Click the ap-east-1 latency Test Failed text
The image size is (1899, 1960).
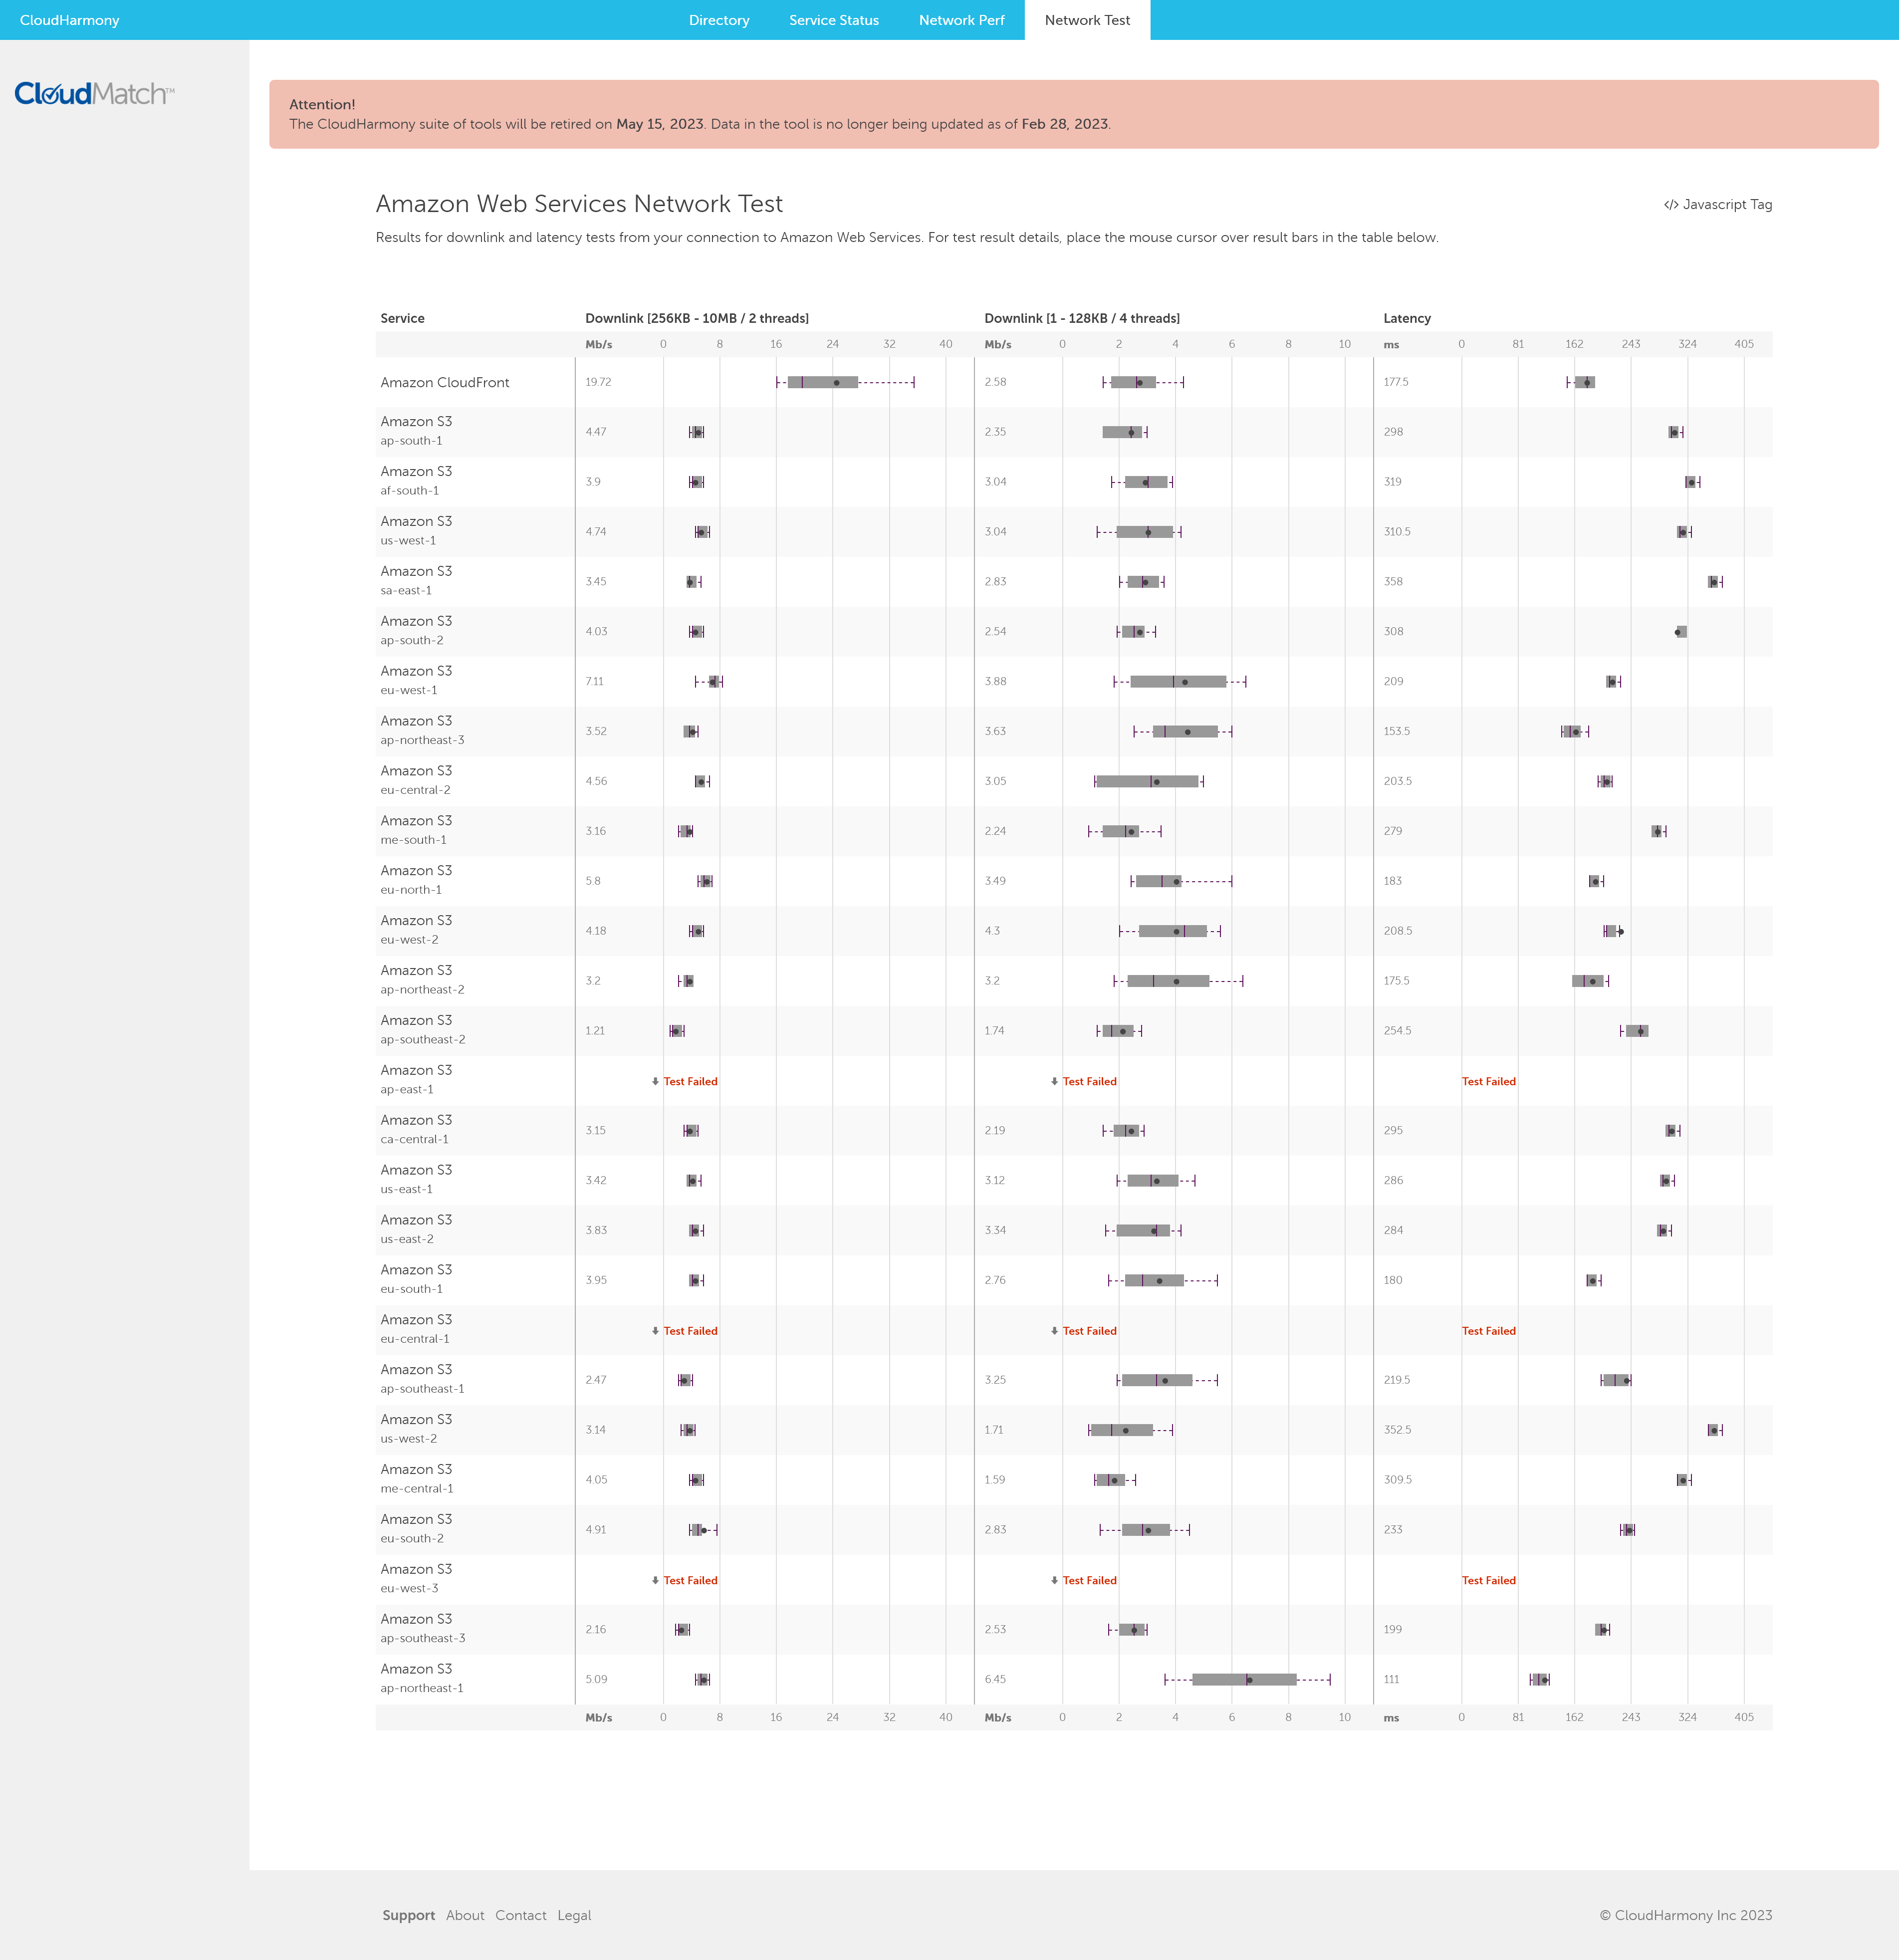[x=1488, y=1082]
